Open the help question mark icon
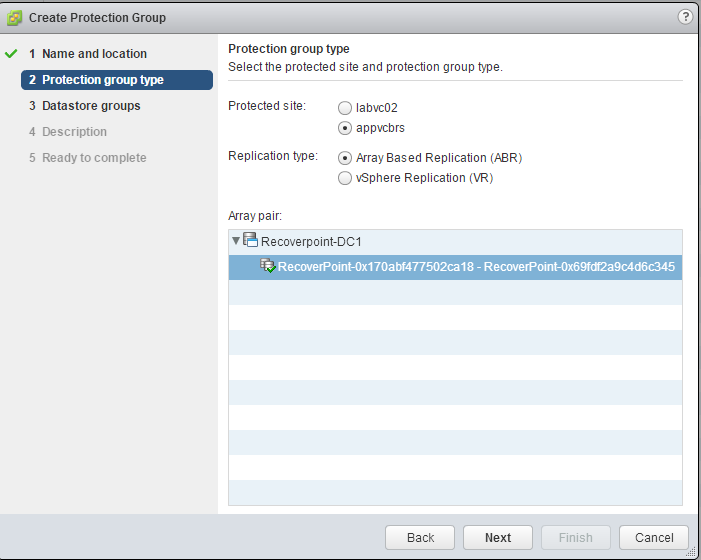The width and height of the screenshot is (701, 560). (x=685, y=17)
